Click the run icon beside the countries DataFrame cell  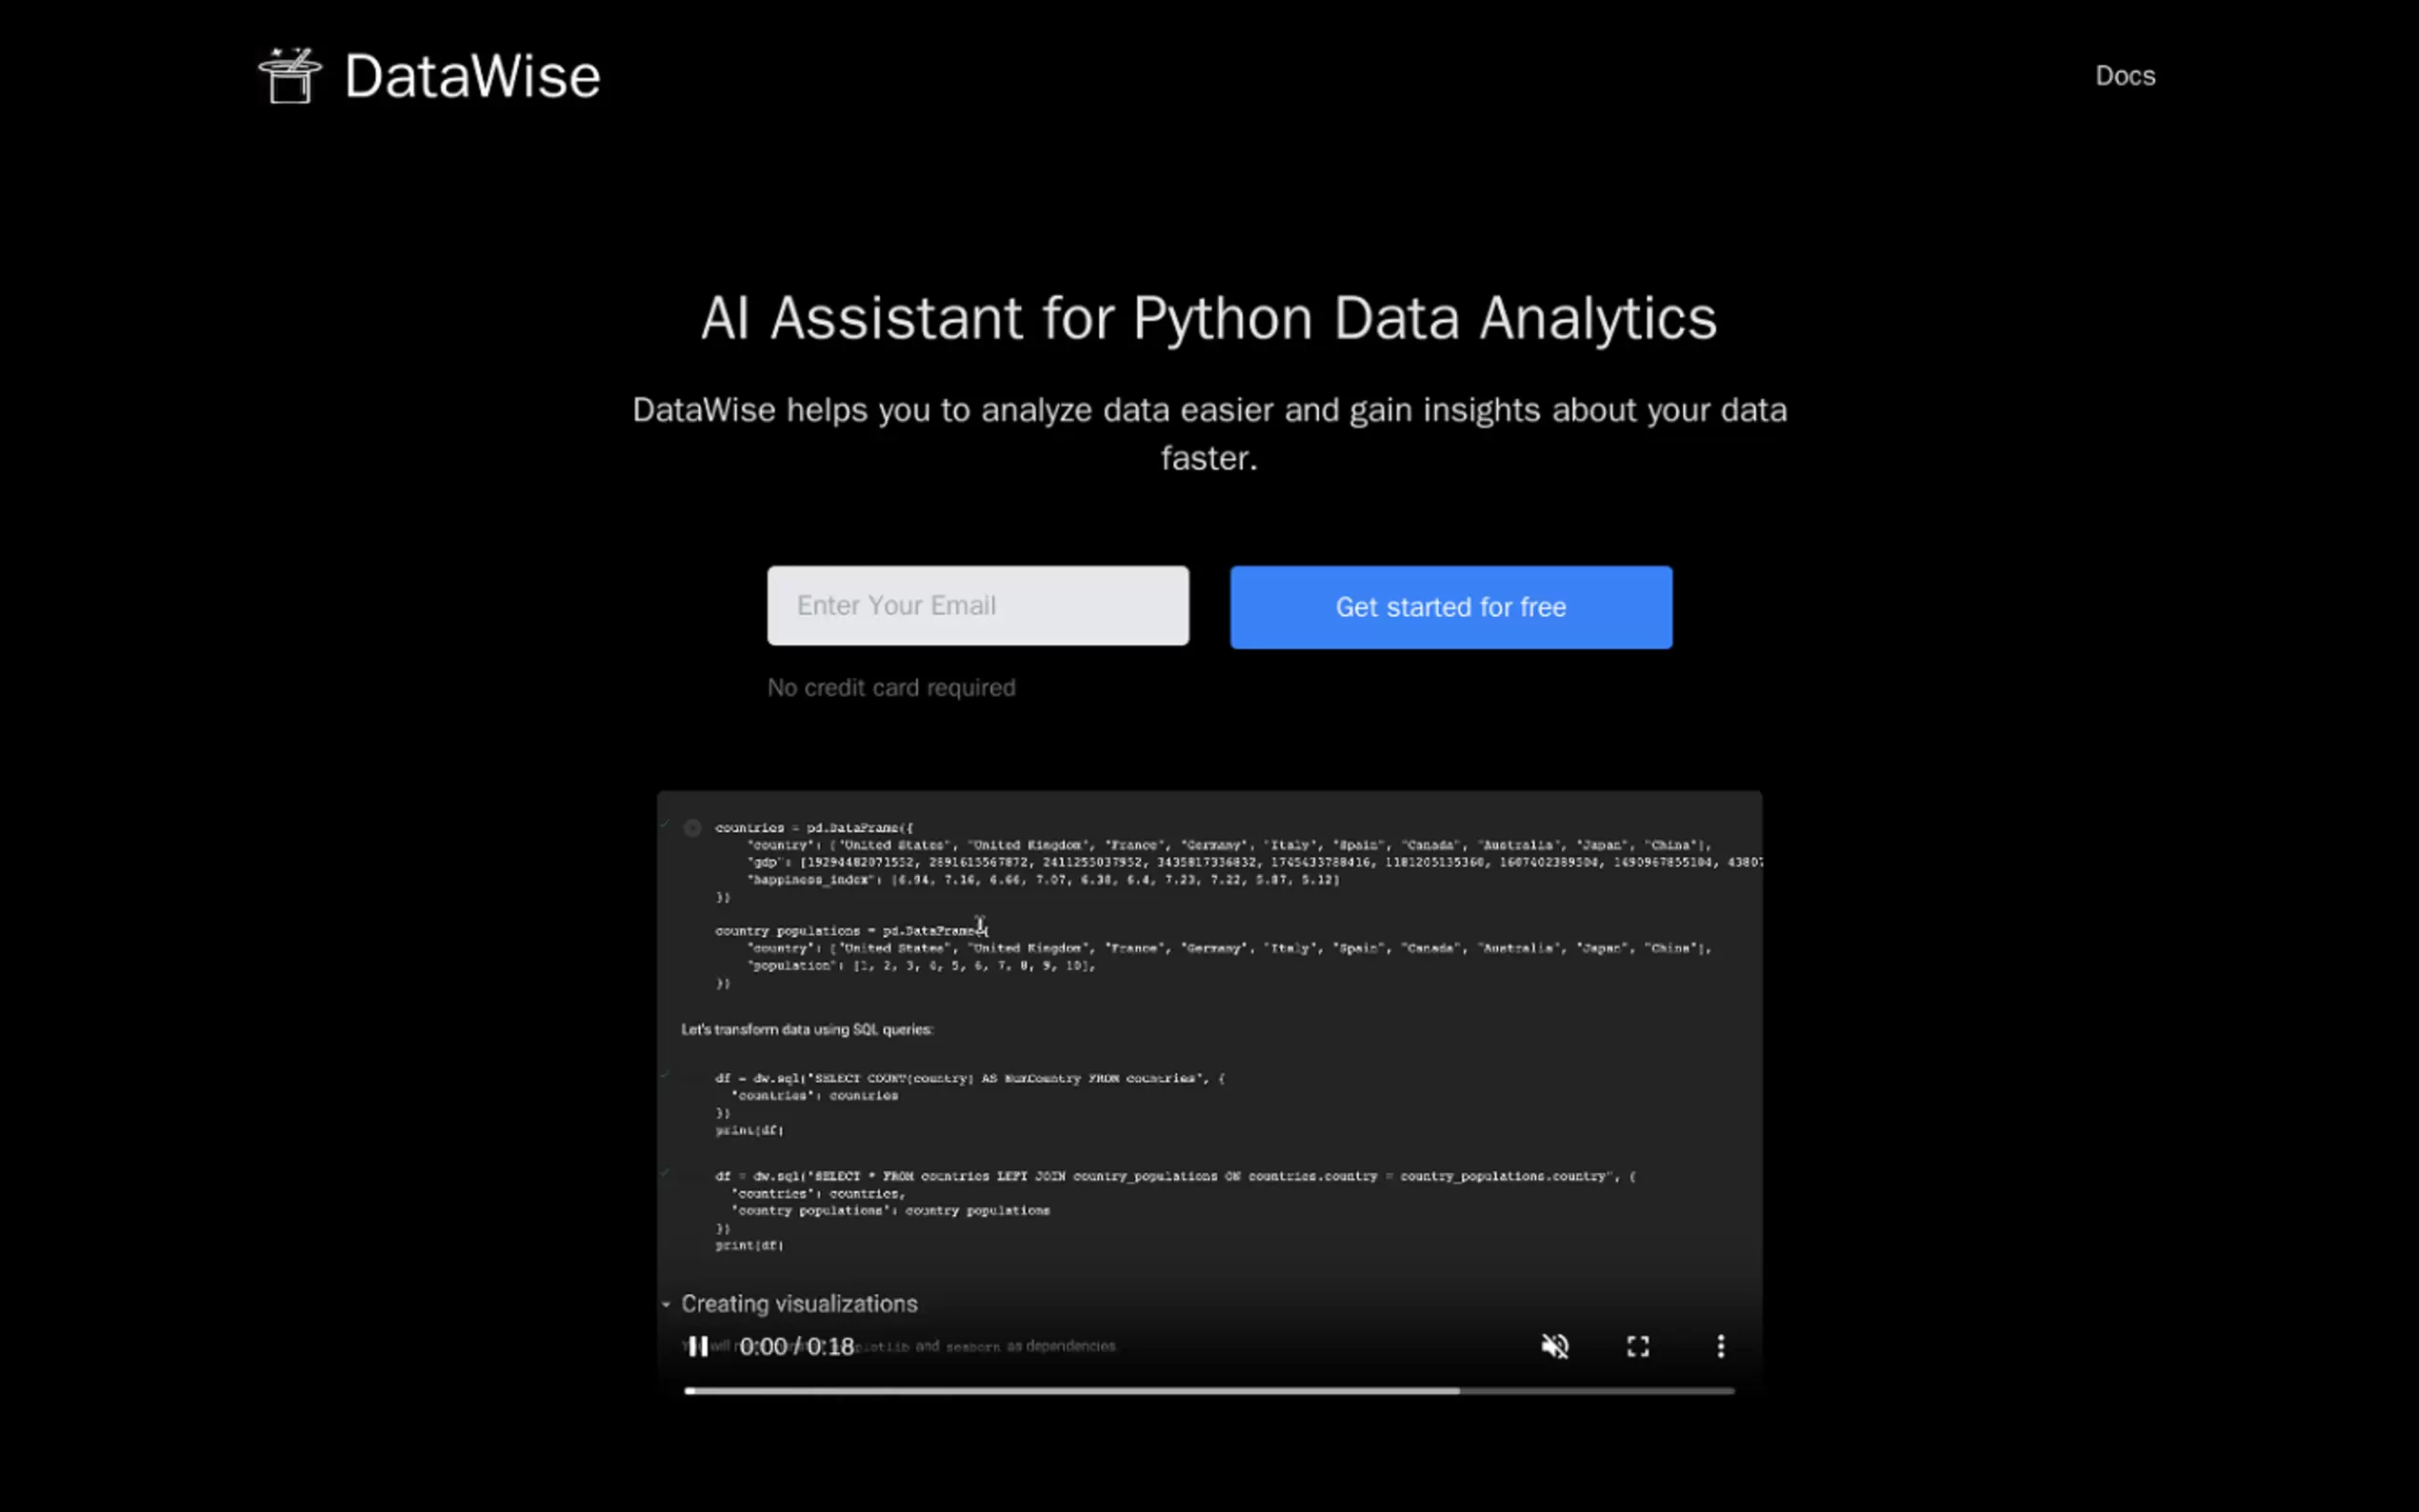[x=692, y=828]
